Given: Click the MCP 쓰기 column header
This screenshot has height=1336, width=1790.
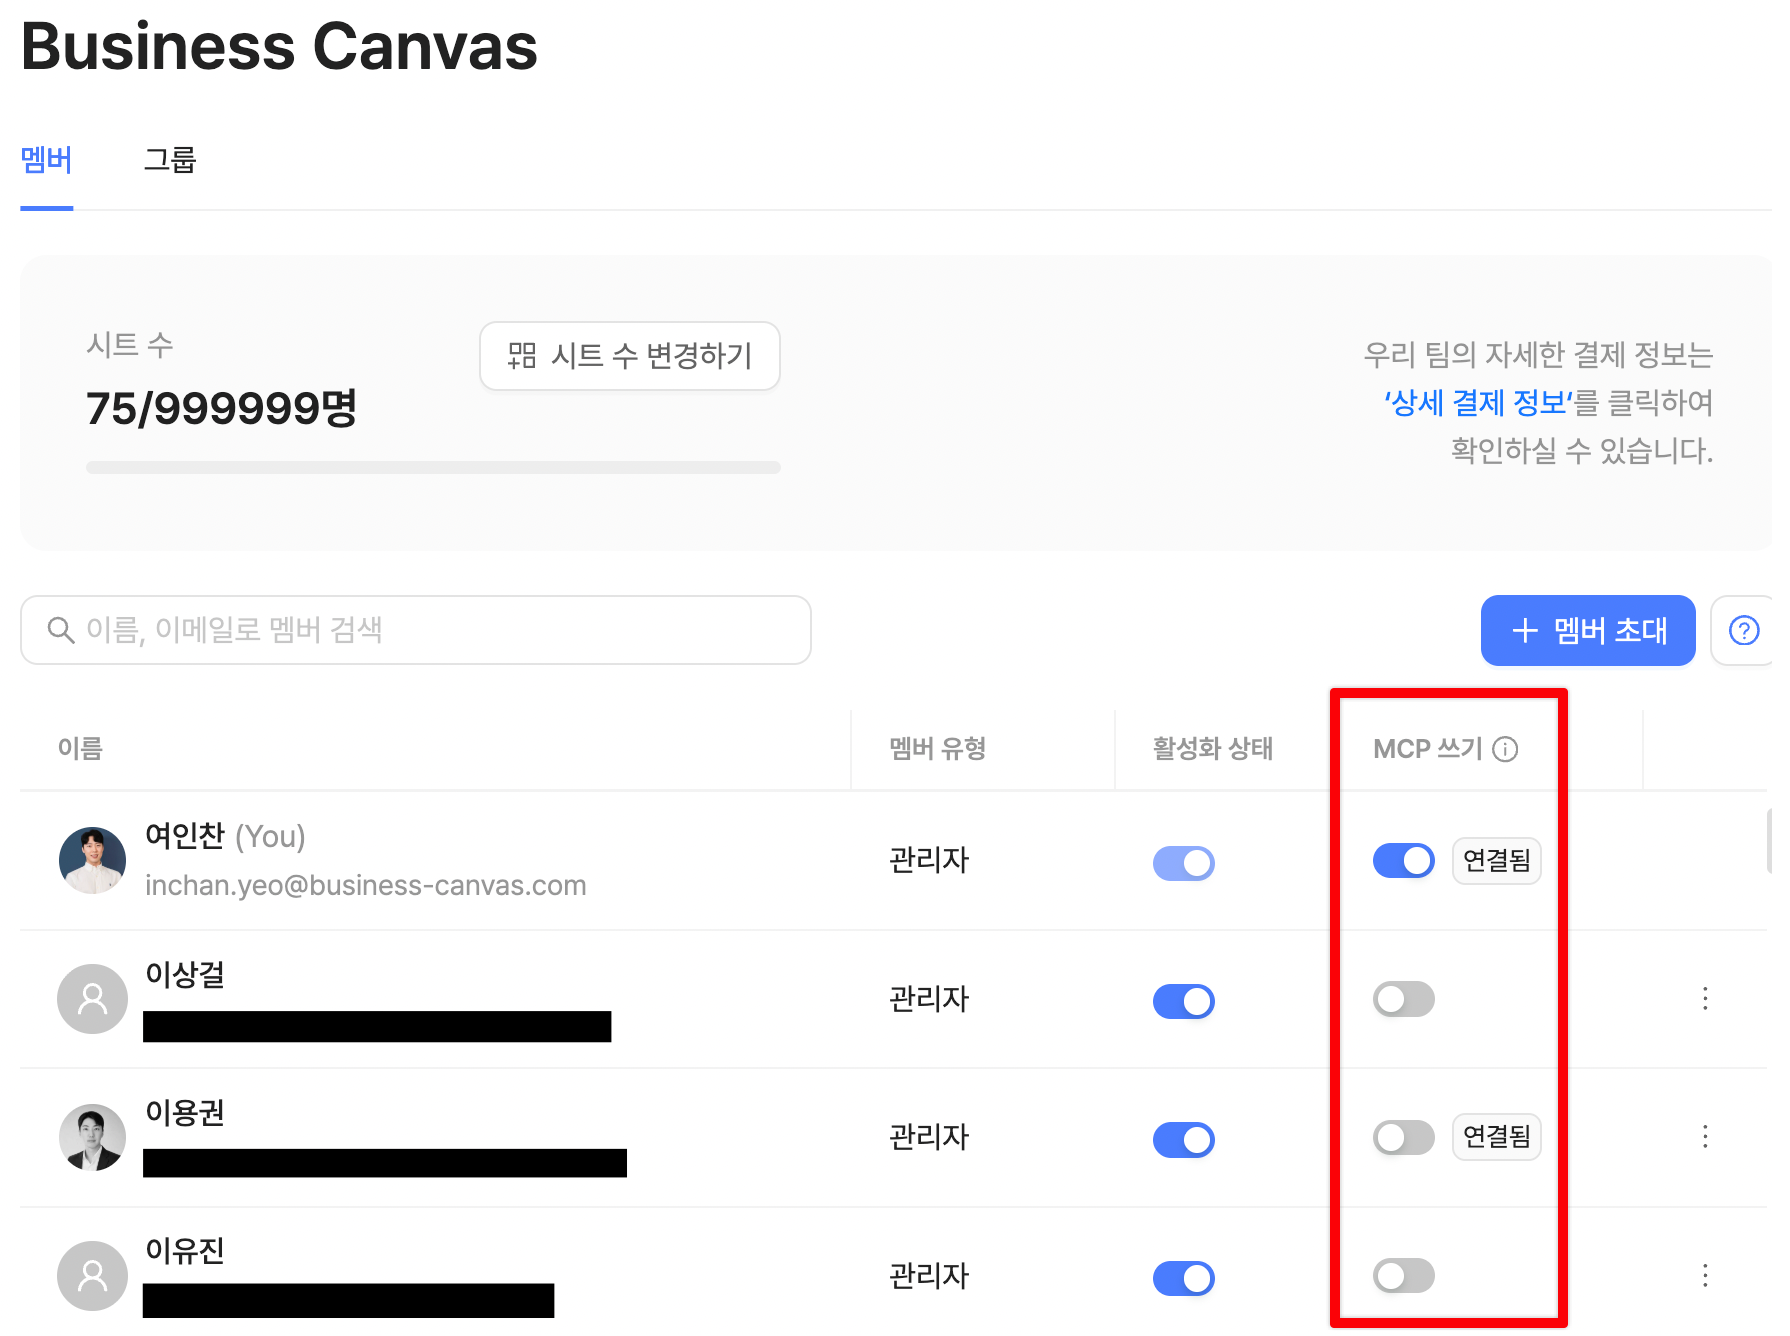Looking at the screenshot, I should tap(1428, 749).
